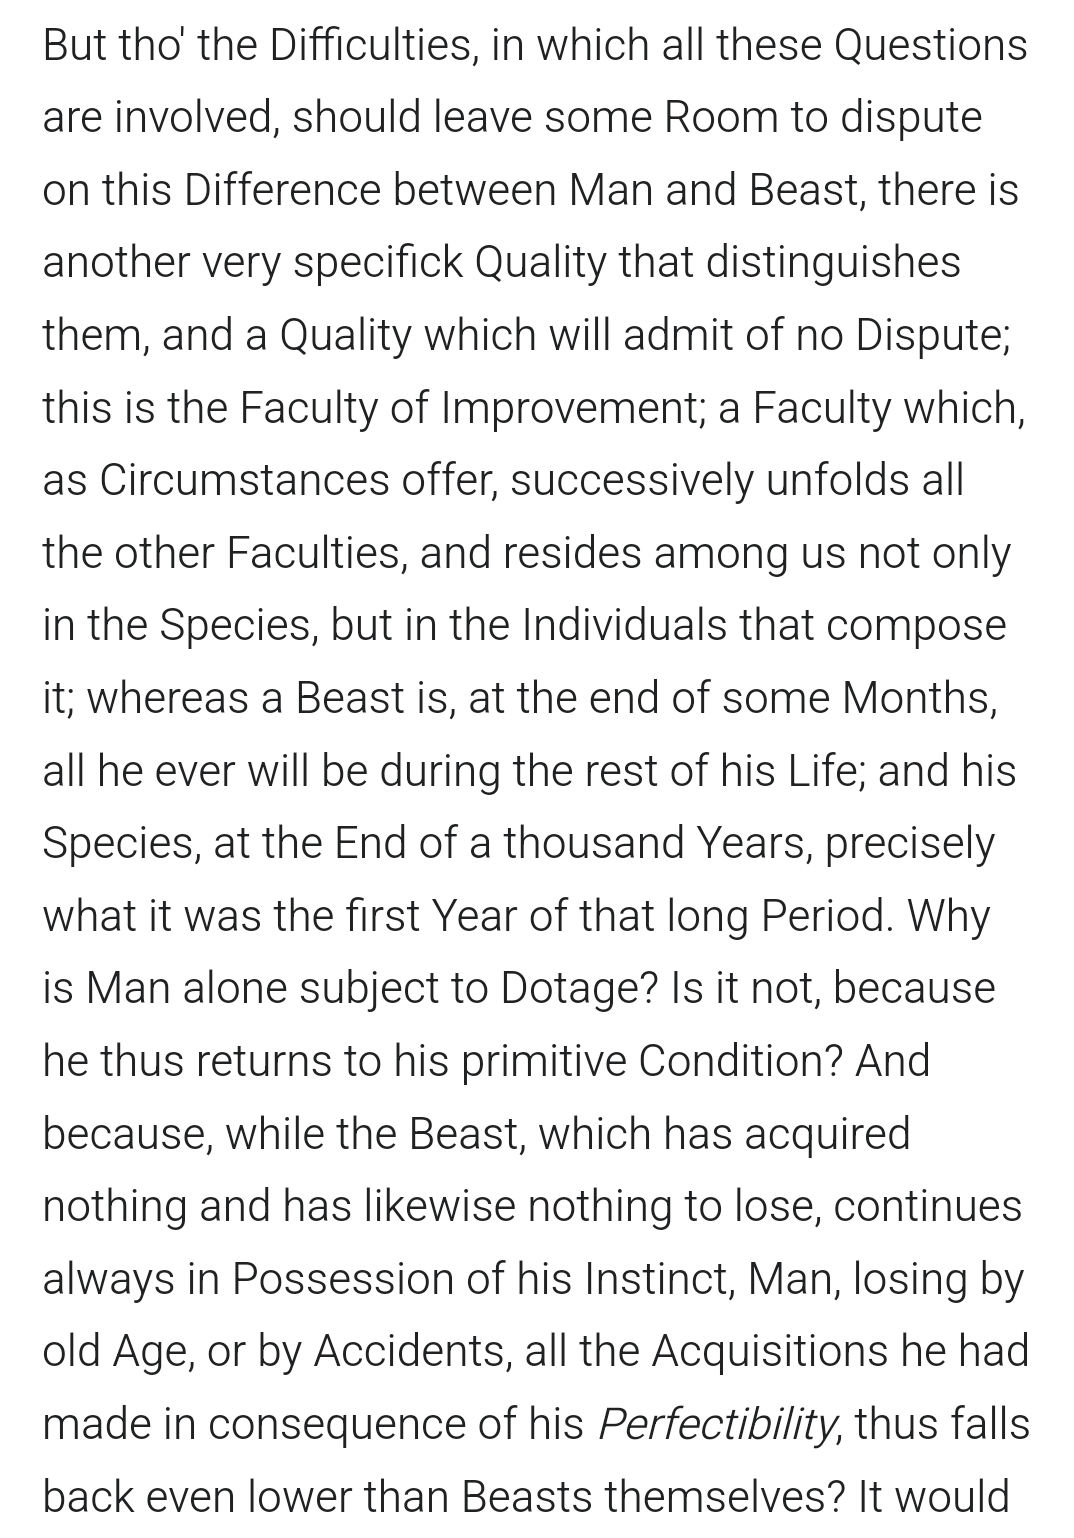Click the word Circumstances
This screenshot has height=1538, width=1074.
pos(244,480)
